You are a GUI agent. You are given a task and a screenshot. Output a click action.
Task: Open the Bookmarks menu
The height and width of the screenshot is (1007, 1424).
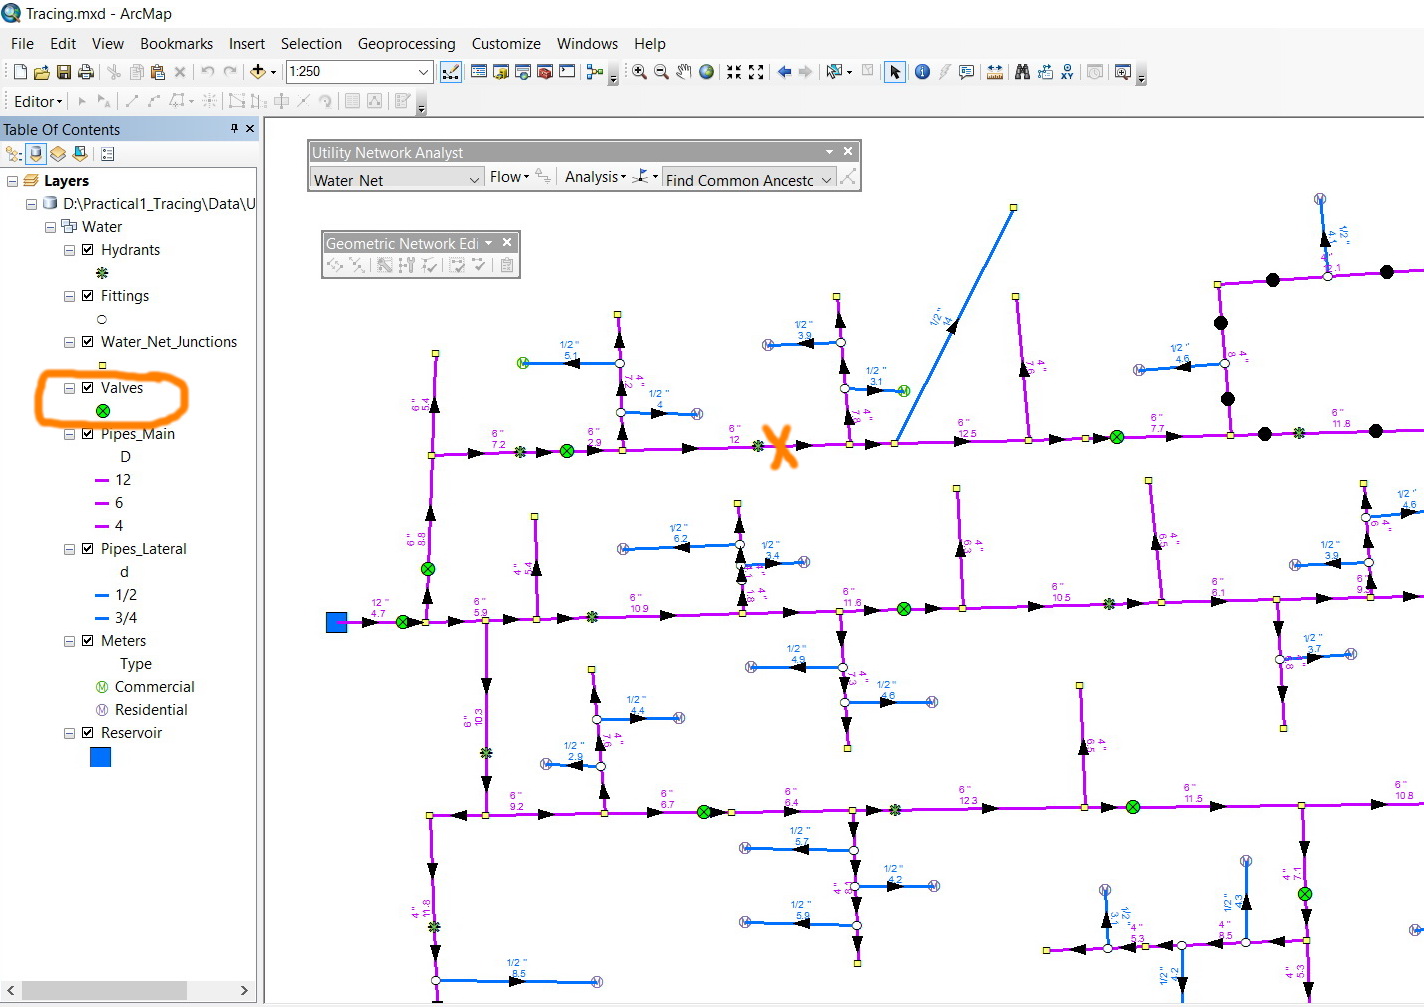coord(176,44)
